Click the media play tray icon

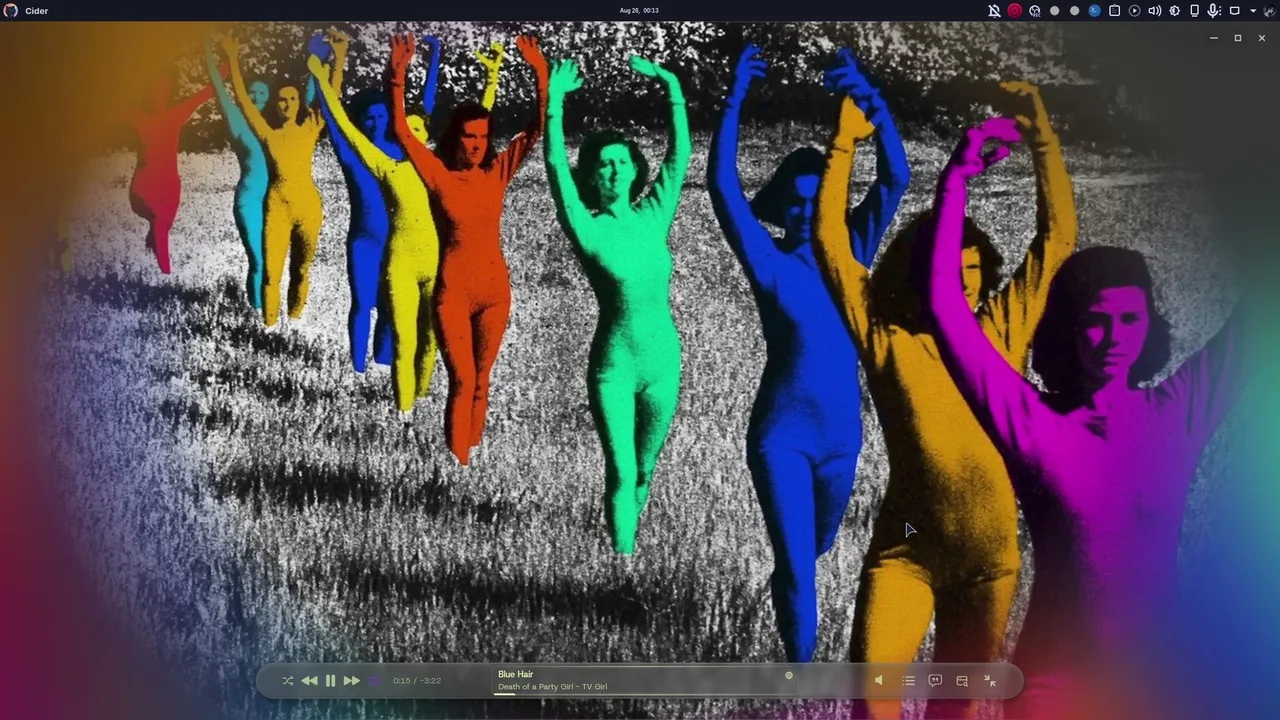point(1134,10)
